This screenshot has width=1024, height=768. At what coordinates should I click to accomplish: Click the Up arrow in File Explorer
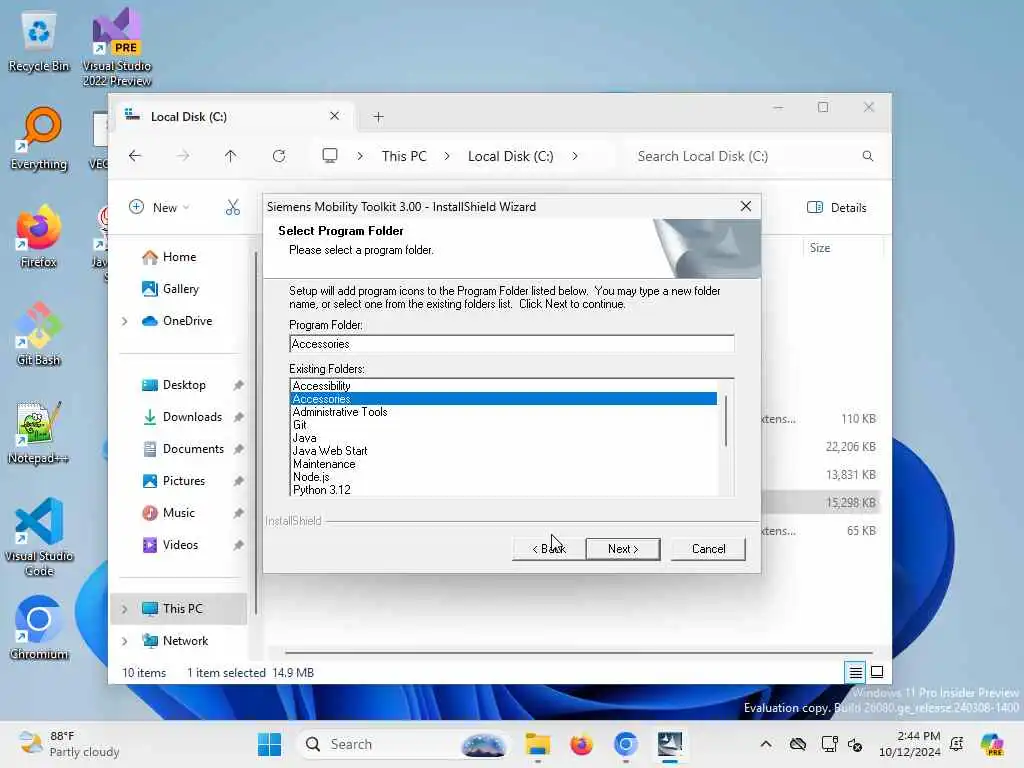[x=231, y=156]
